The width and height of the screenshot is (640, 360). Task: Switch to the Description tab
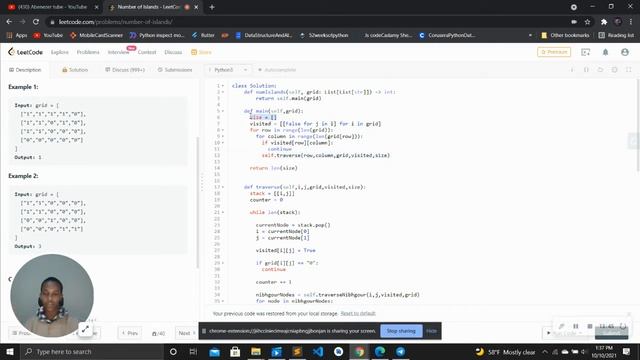pos(25,70)
